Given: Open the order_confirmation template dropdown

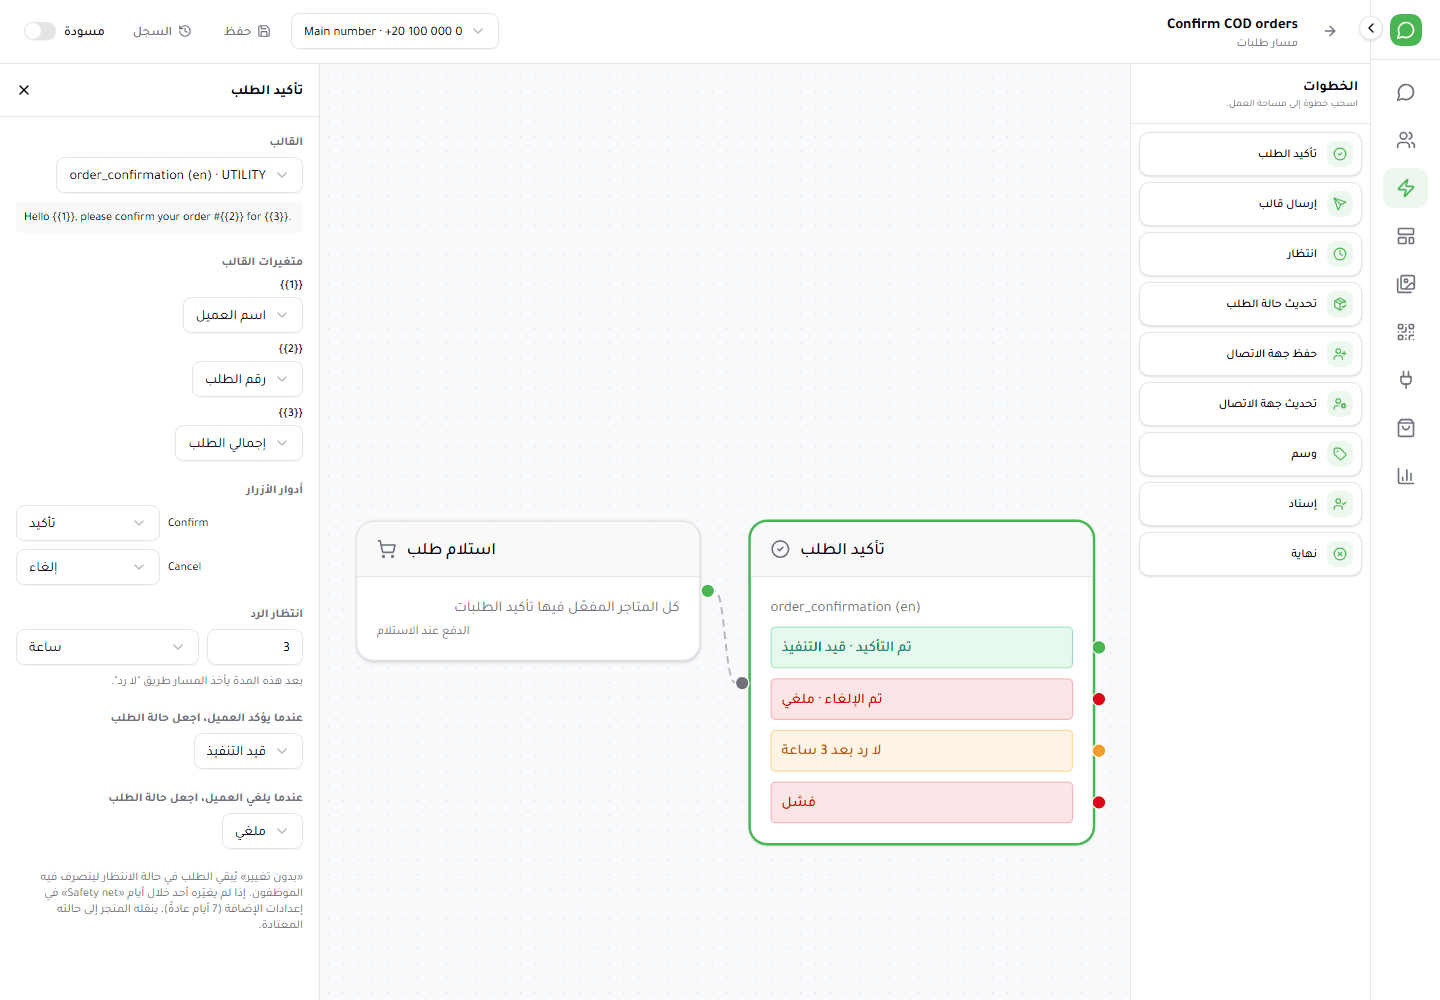Looking at the screenshot, I should click(x=179, y=175).
